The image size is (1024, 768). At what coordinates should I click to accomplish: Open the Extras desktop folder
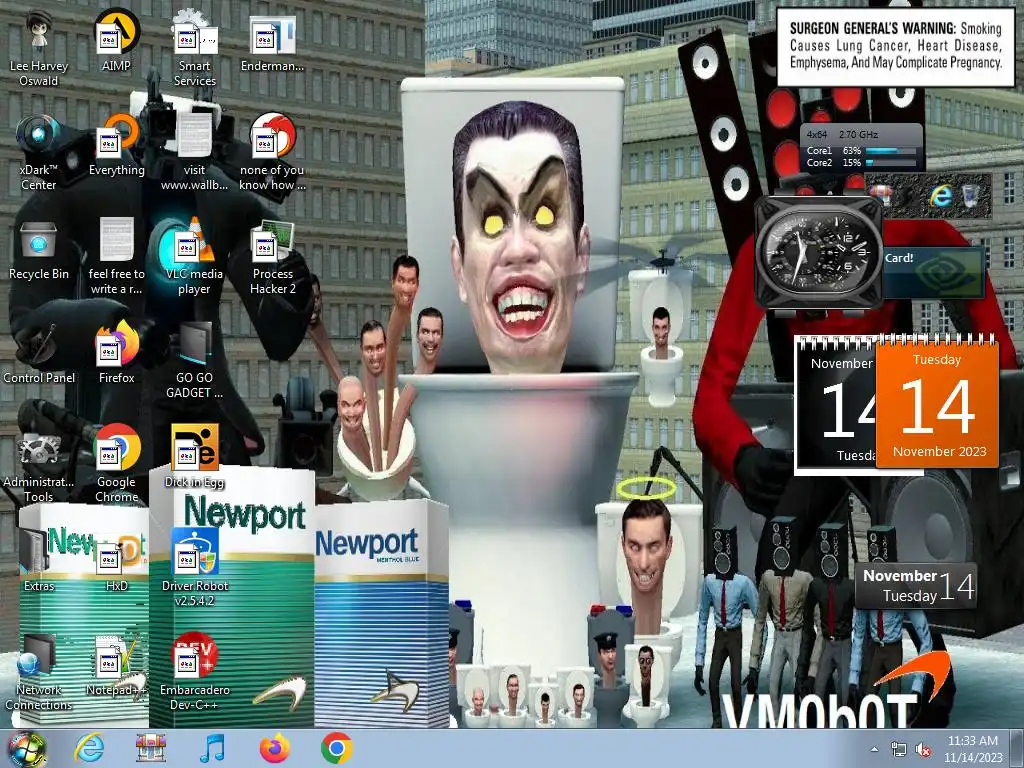pos(39,562)
